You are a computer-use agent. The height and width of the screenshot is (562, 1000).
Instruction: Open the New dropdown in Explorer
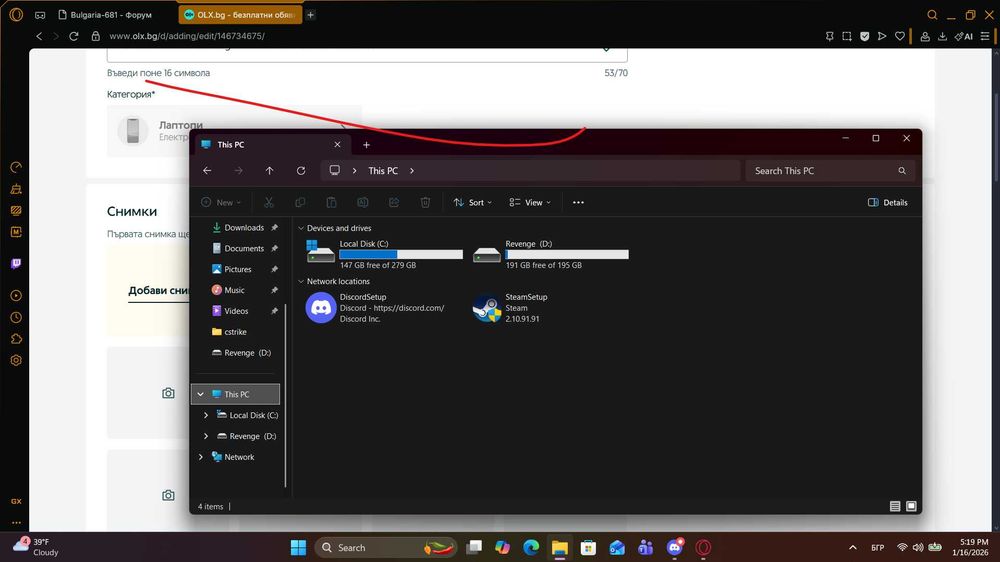221,202
